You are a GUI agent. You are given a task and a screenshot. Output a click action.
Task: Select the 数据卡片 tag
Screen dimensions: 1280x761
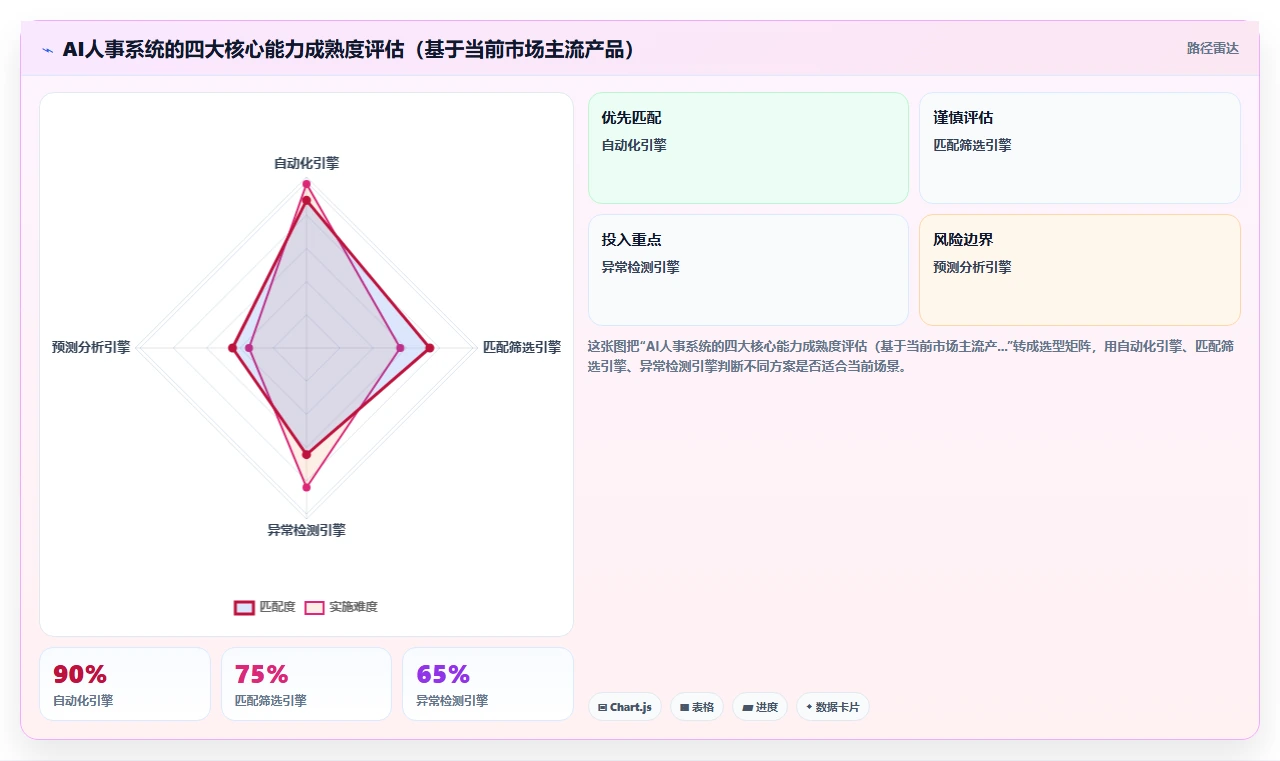pos(833,707)
